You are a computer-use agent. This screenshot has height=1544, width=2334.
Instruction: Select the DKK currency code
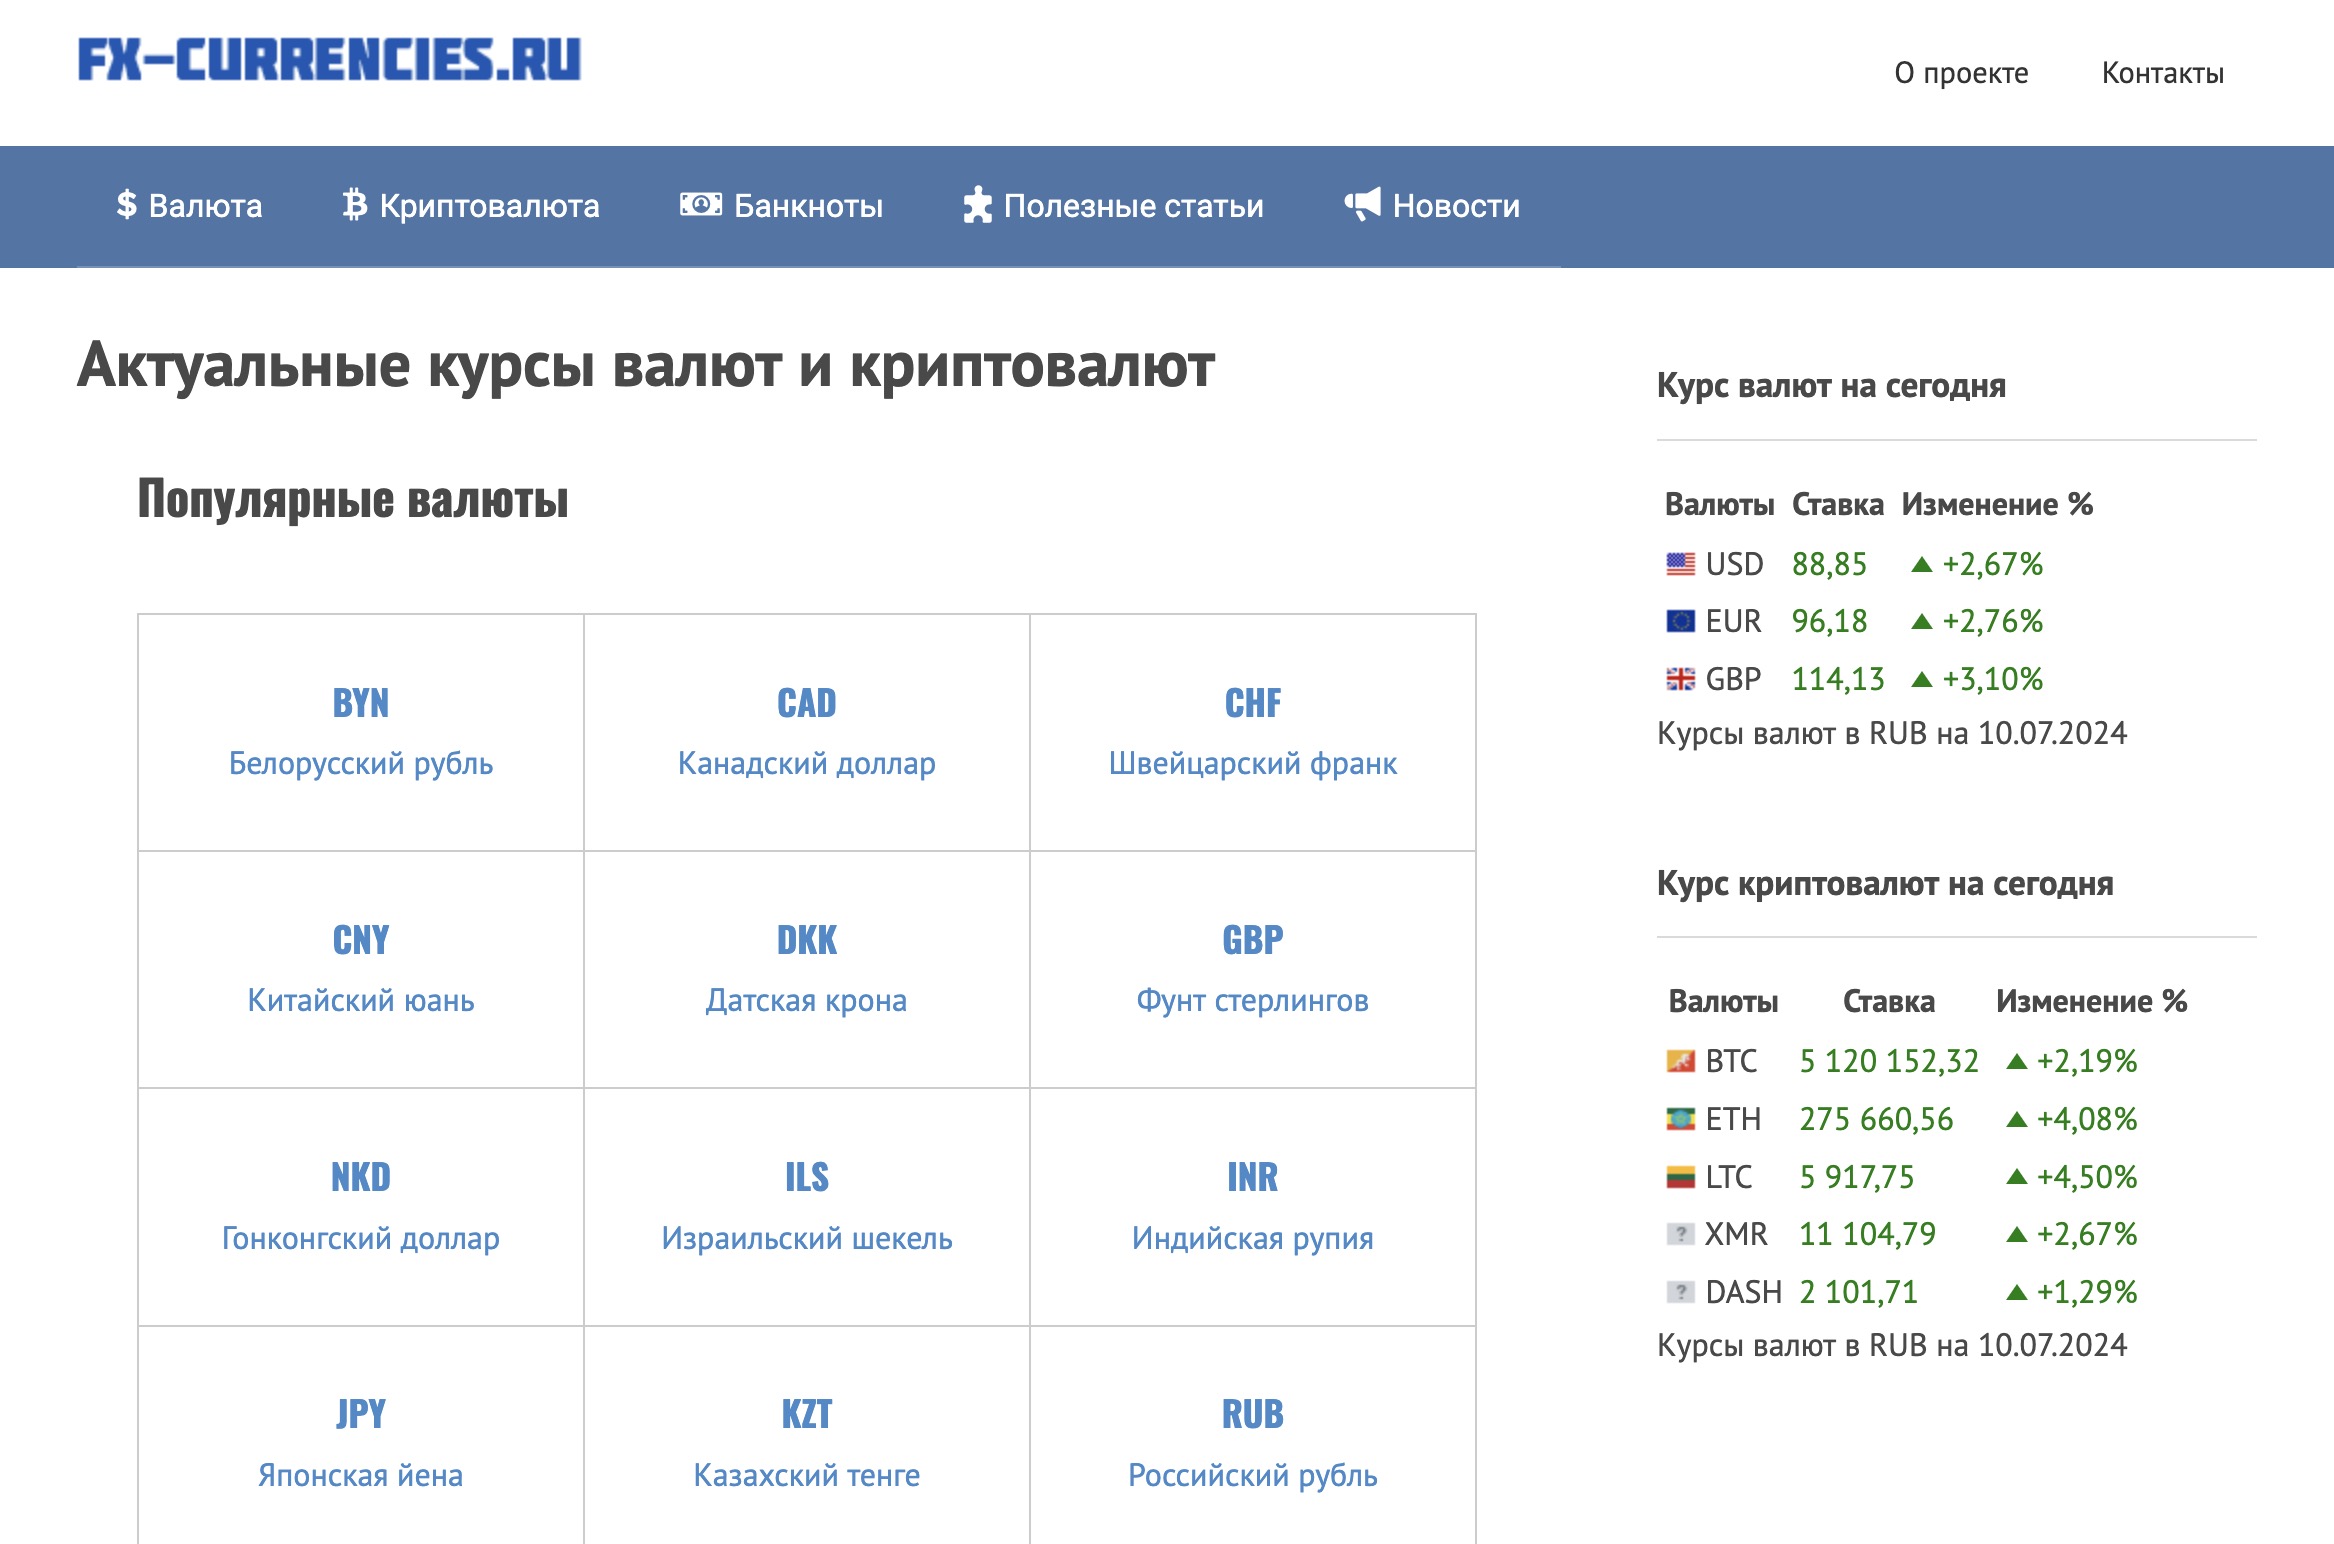tap(807, 941)
